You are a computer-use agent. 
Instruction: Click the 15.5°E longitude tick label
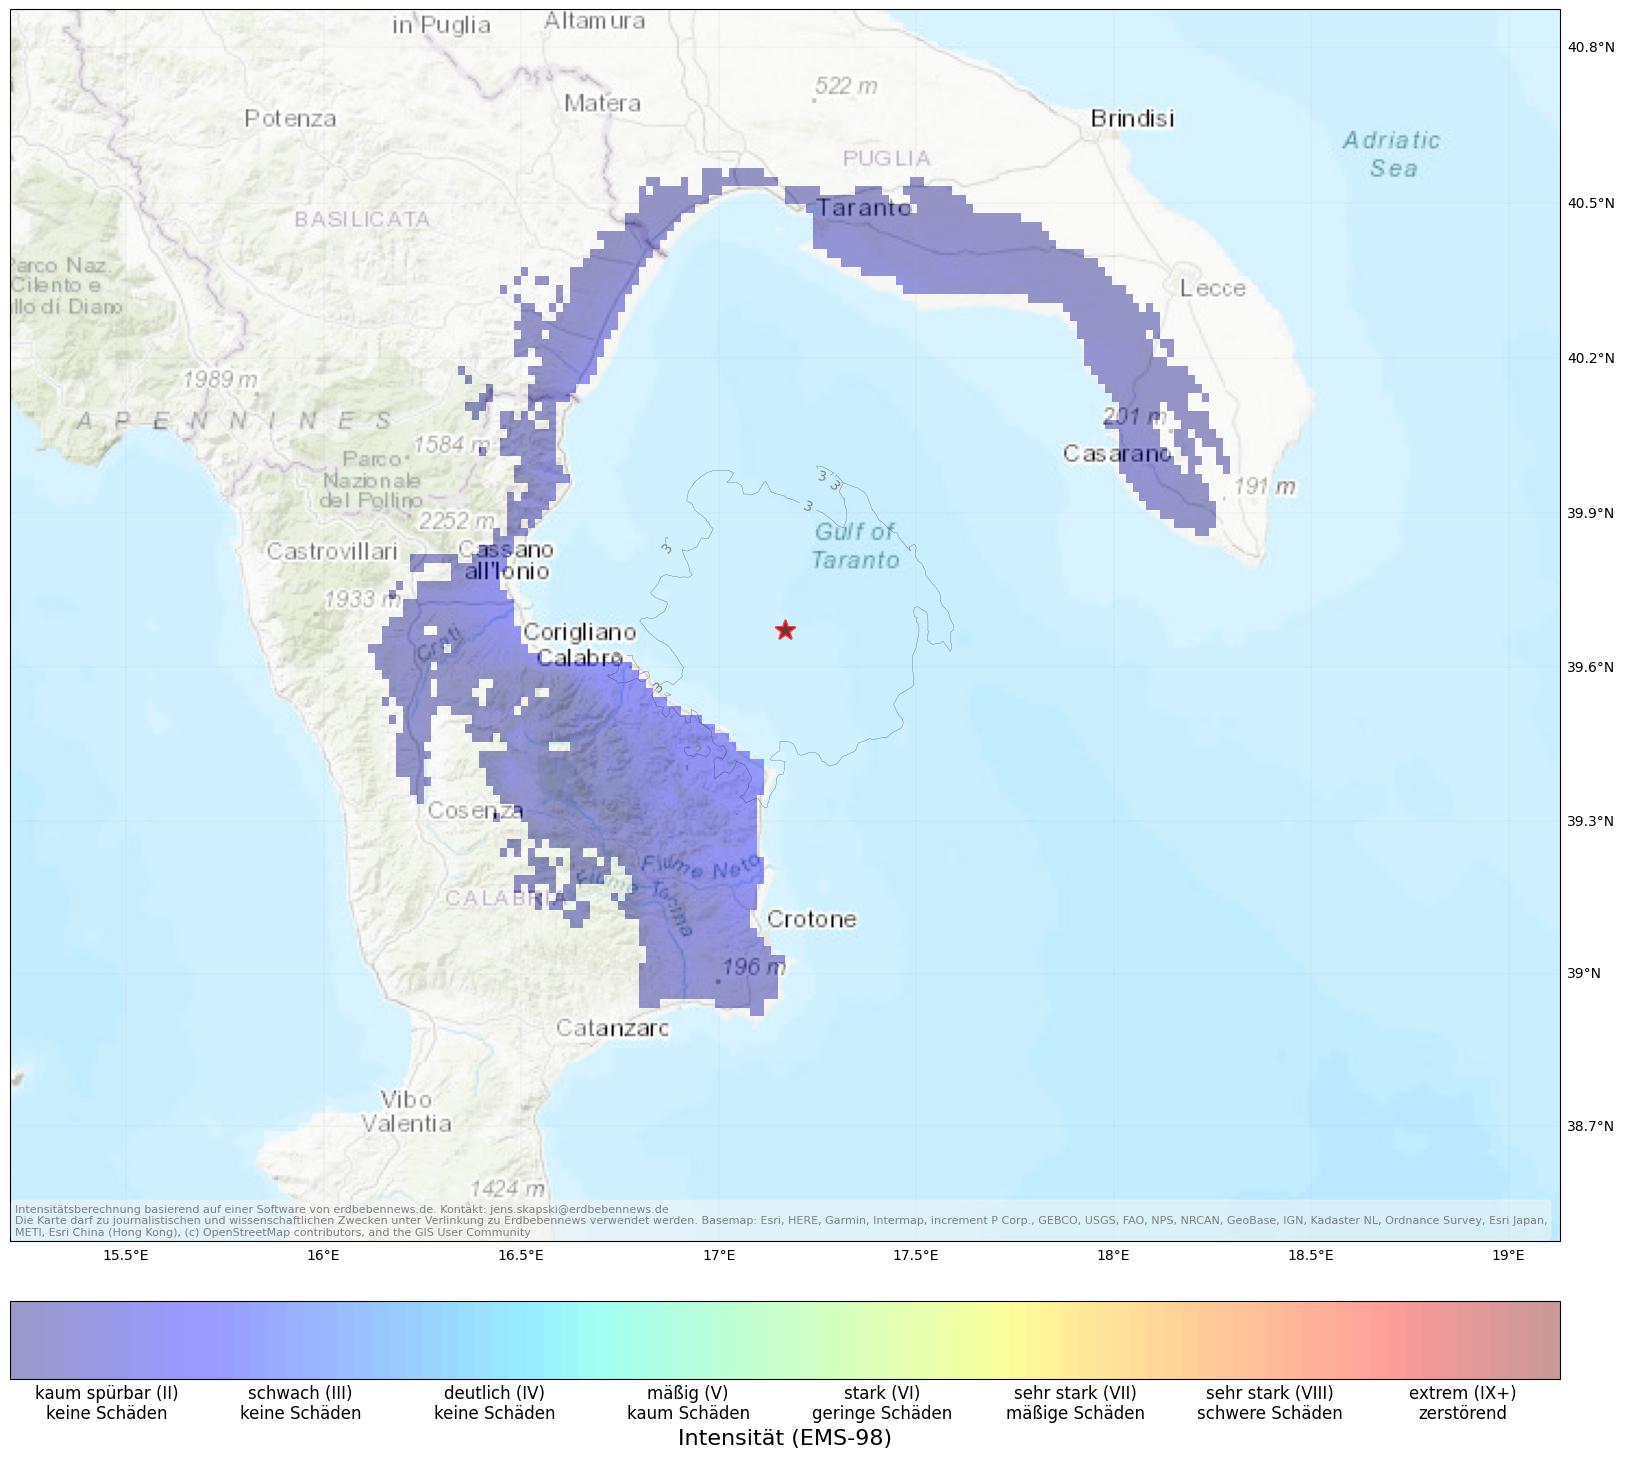[x=126, y=1256]
